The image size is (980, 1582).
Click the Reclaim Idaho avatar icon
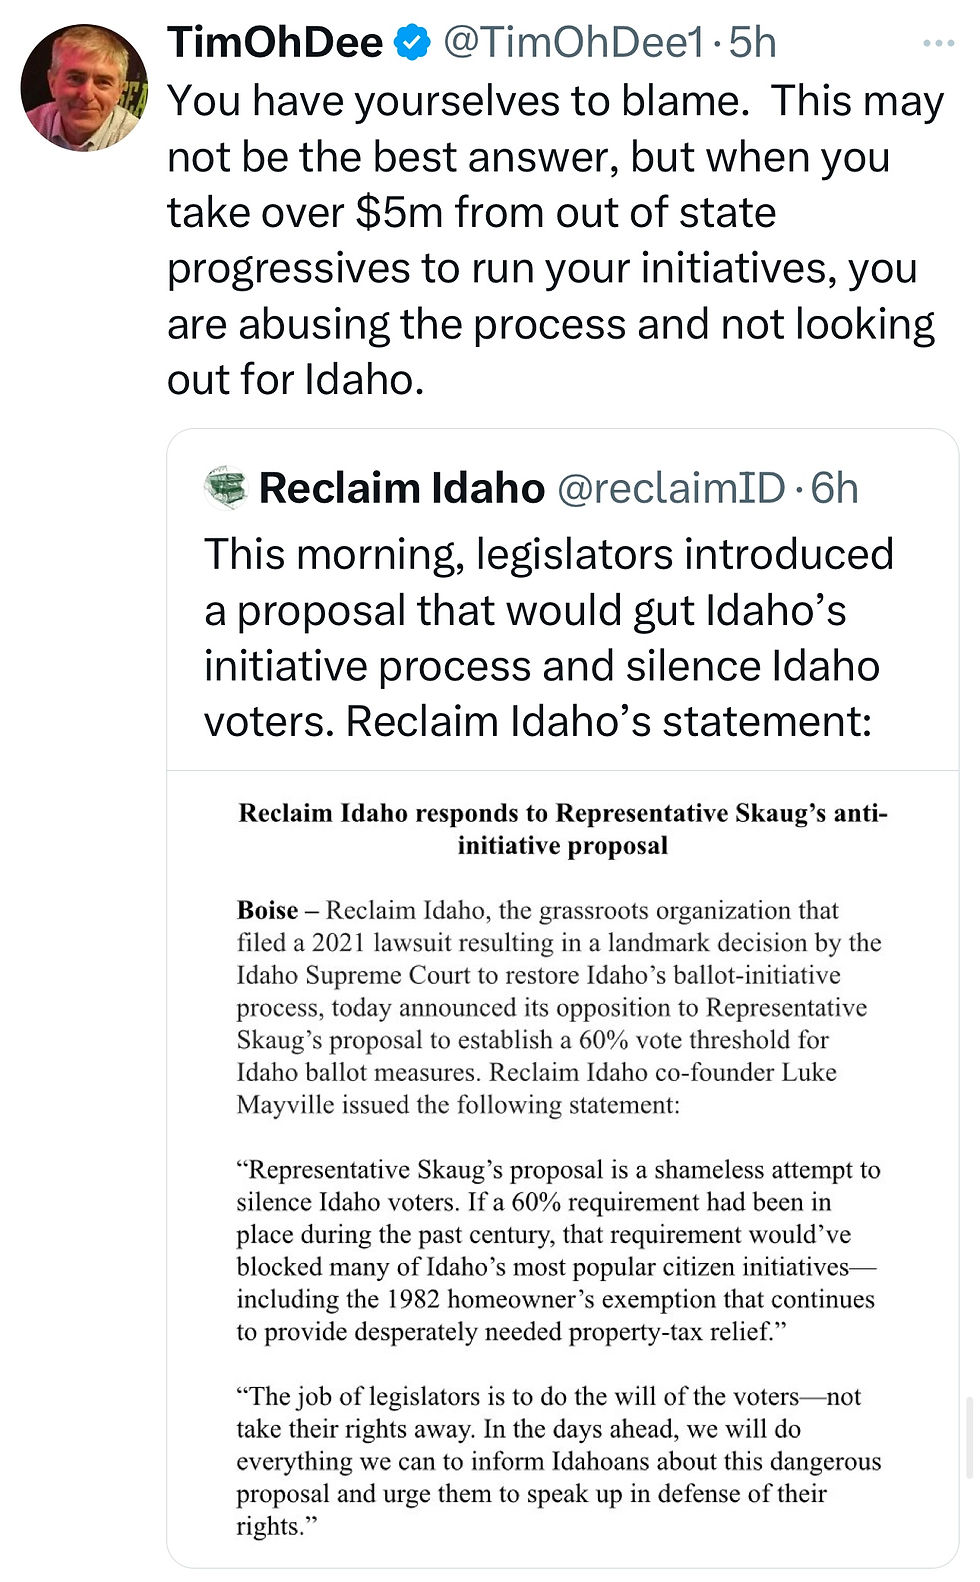226,488
